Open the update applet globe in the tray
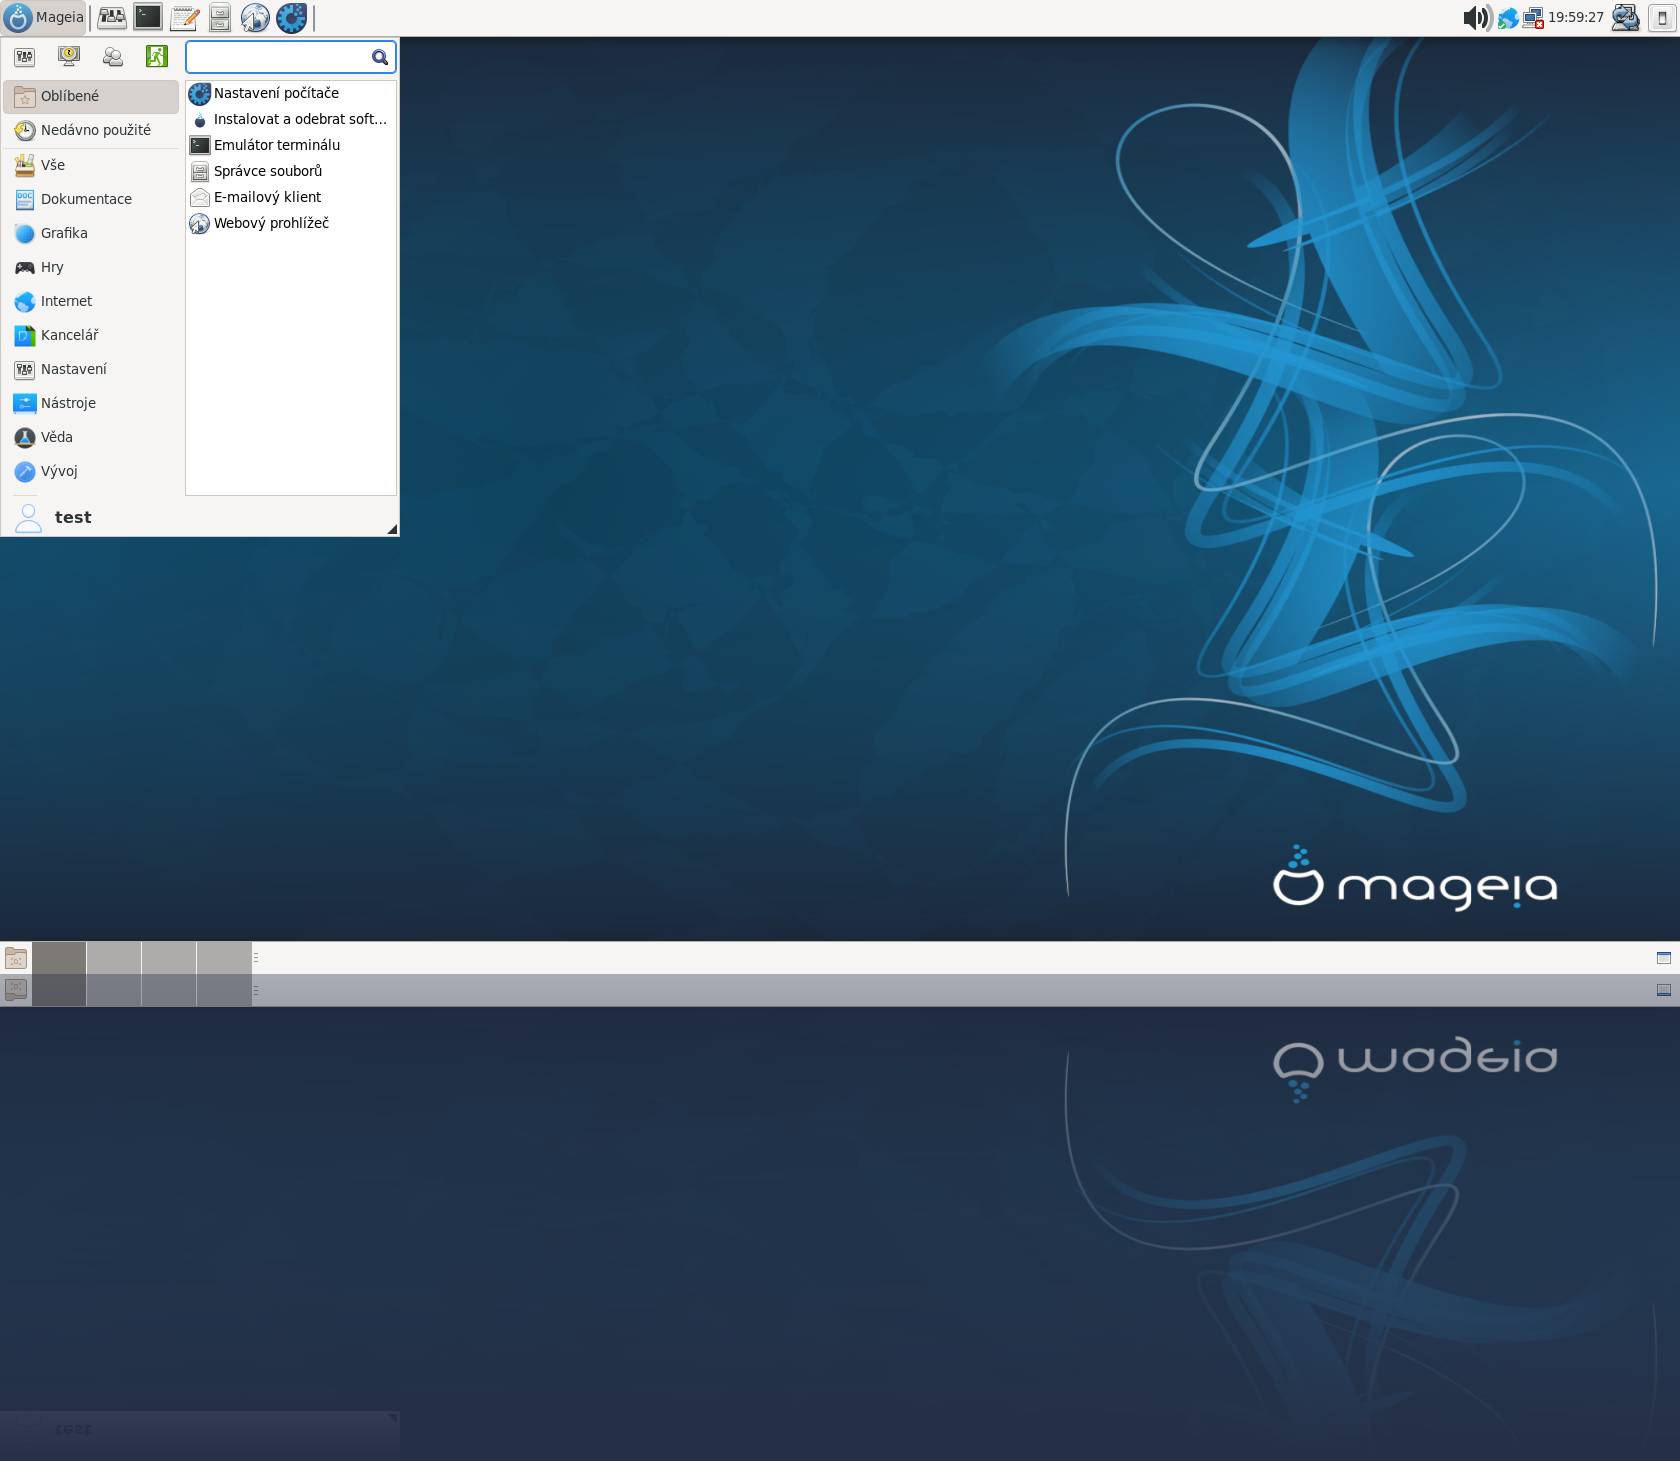Screen dimensions: 1680x1461 1507,18
